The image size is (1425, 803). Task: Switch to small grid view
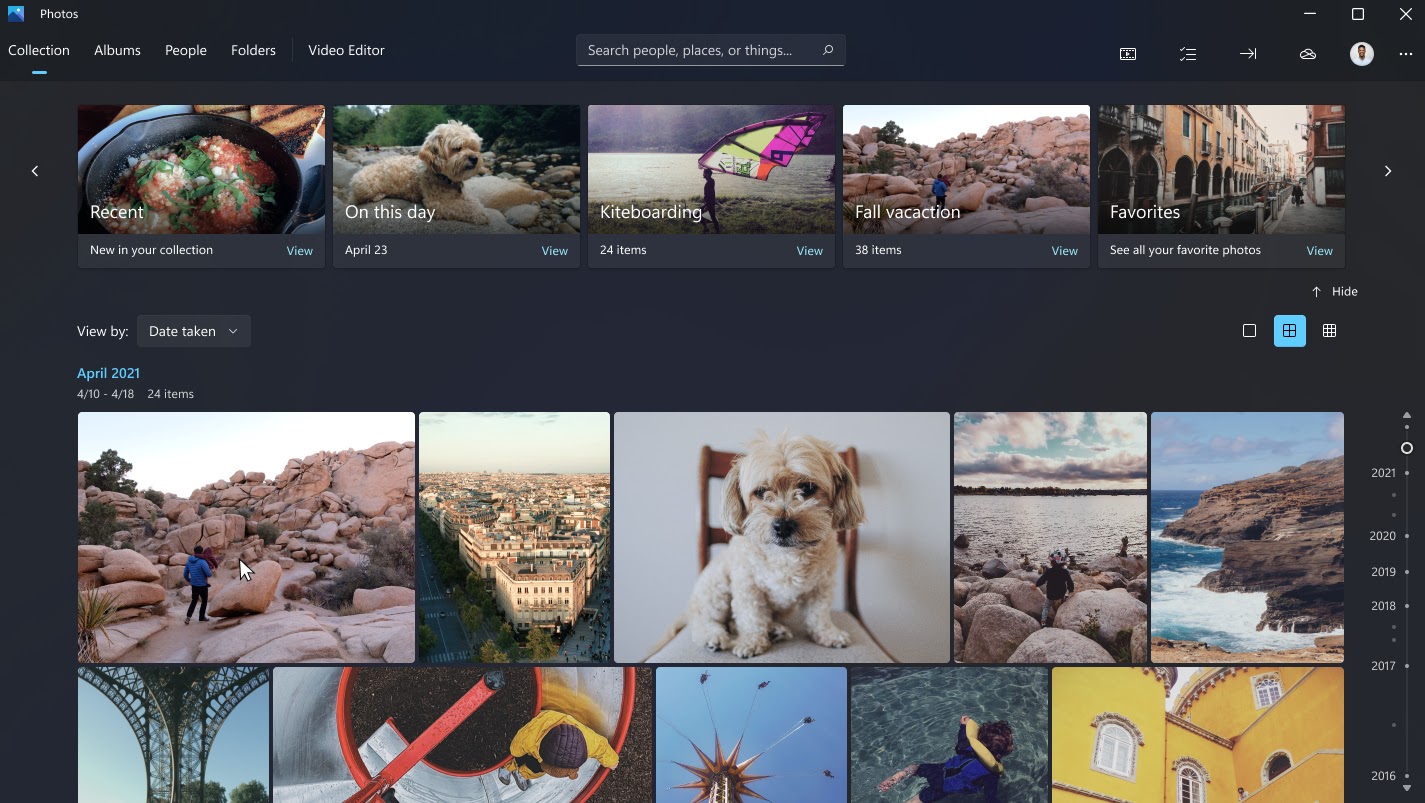pos(1329,331)
